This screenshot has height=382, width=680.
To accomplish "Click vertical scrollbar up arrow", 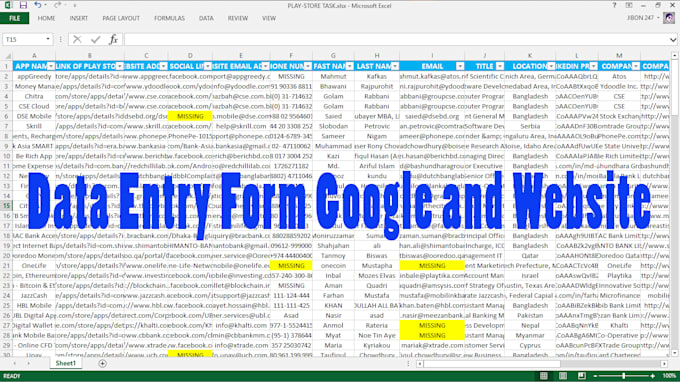I will coord(674,56).
